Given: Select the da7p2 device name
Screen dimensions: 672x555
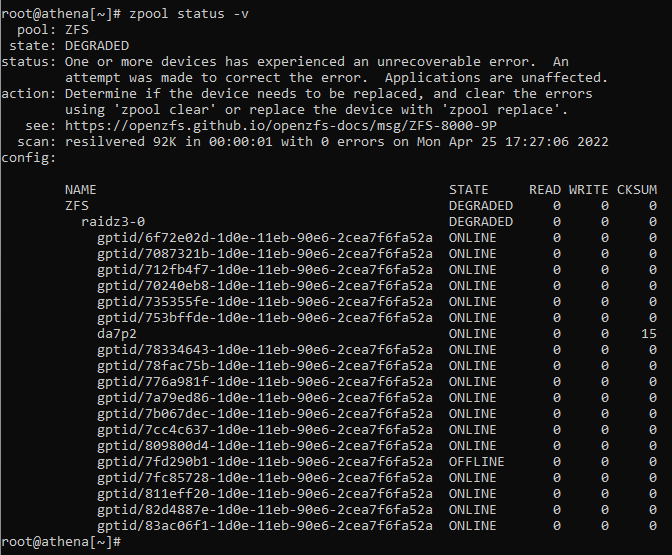Looking at the screenshot, I should [x=117, y=334].
